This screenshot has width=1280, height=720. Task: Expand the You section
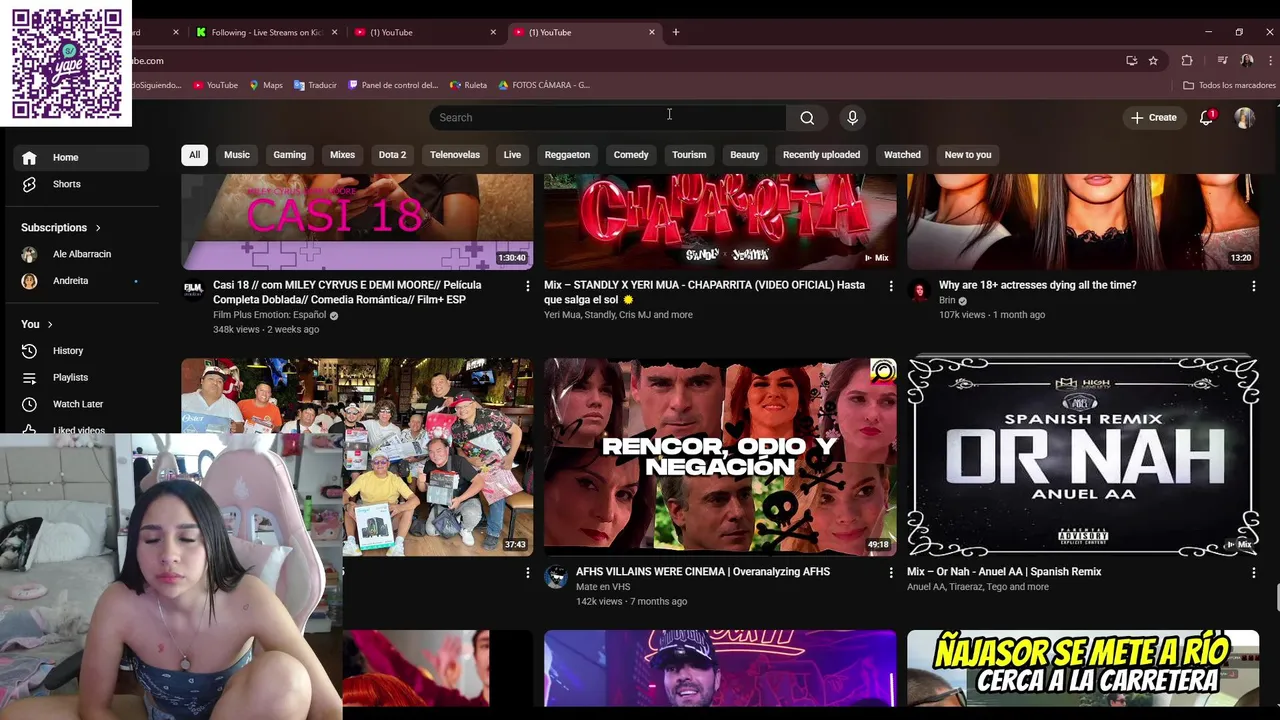click(x=37, y=324)
